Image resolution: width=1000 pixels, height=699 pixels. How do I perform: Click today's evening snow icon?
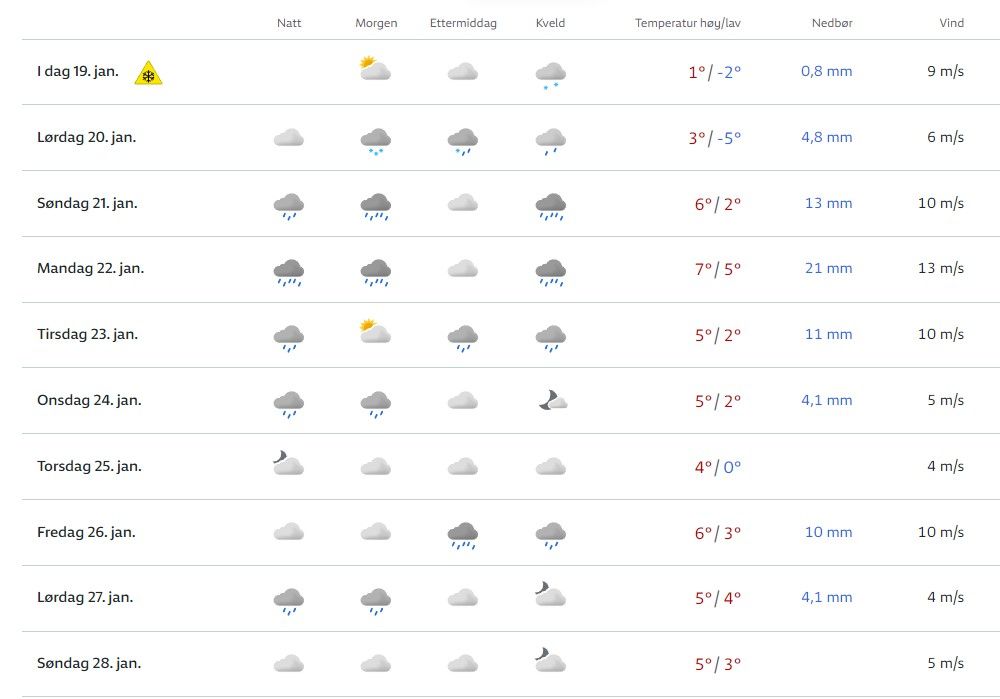click(x=550, y=75)
